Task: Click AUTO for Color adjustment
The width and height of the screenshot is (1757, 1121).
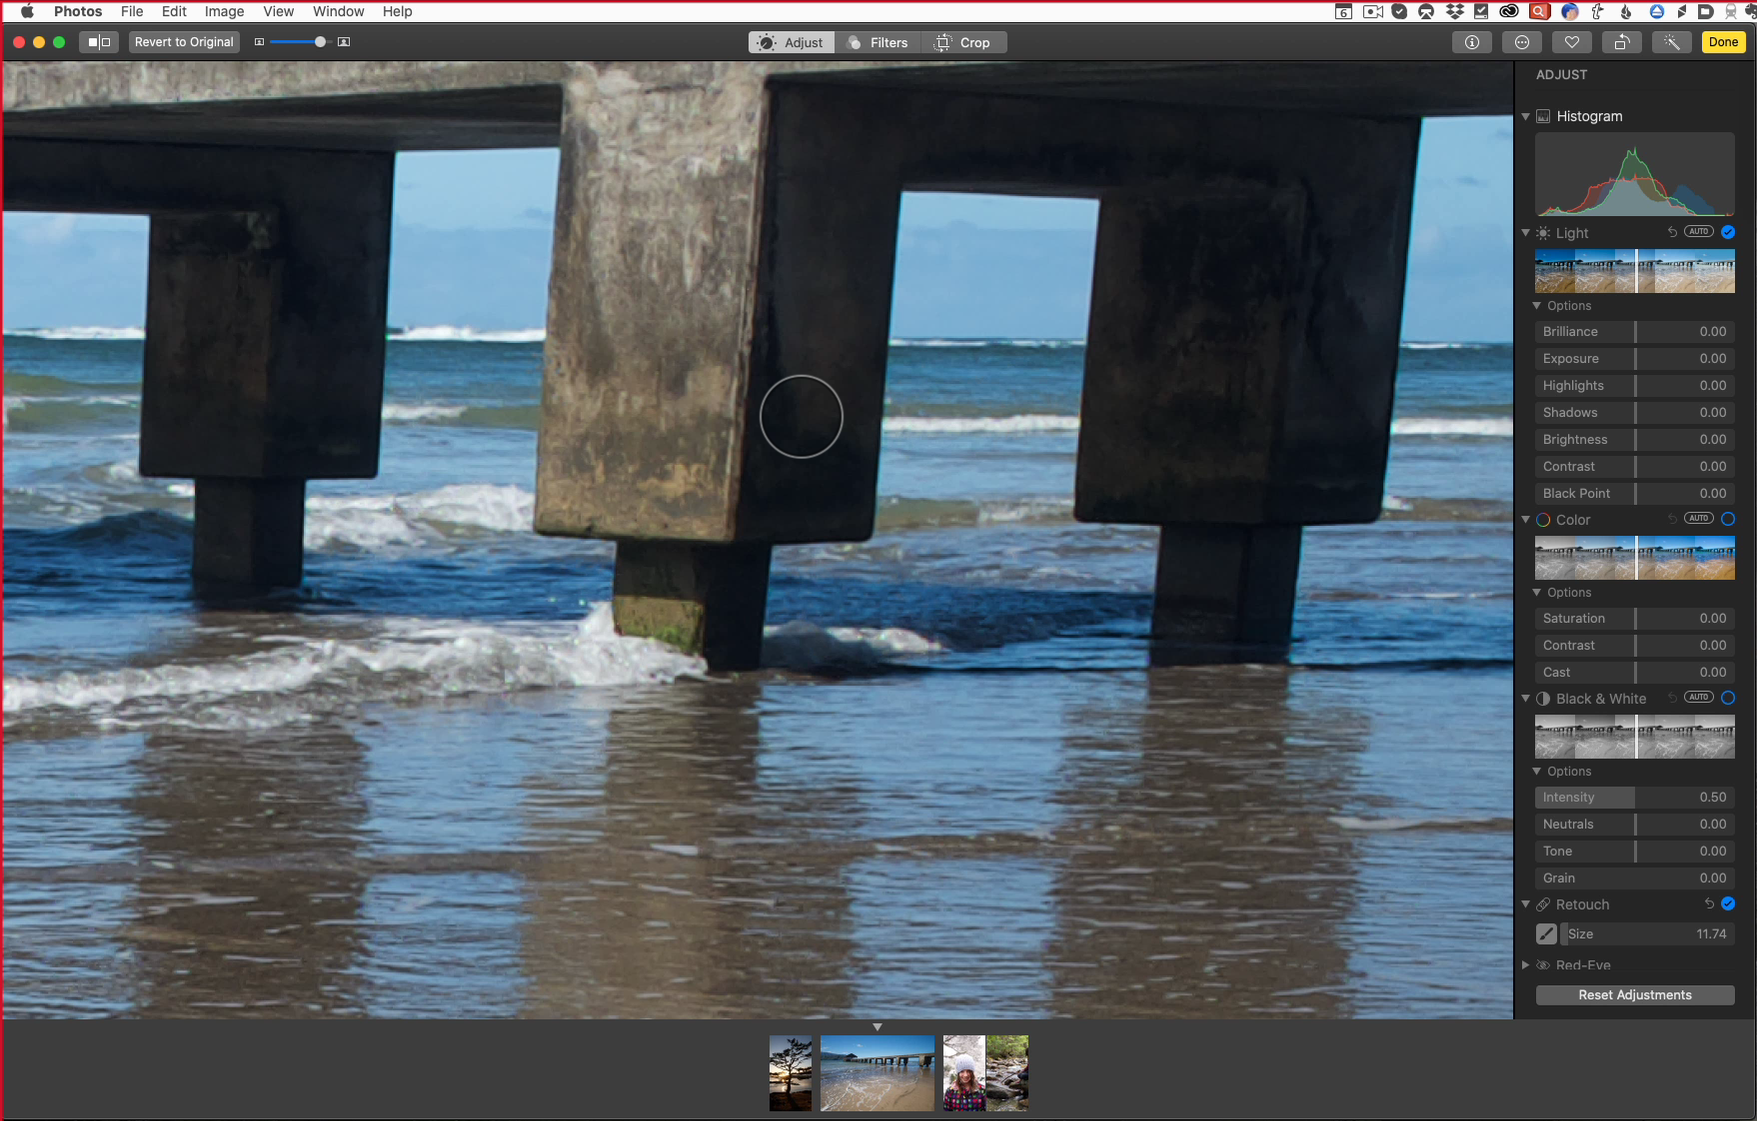Action: [1699, 518]
